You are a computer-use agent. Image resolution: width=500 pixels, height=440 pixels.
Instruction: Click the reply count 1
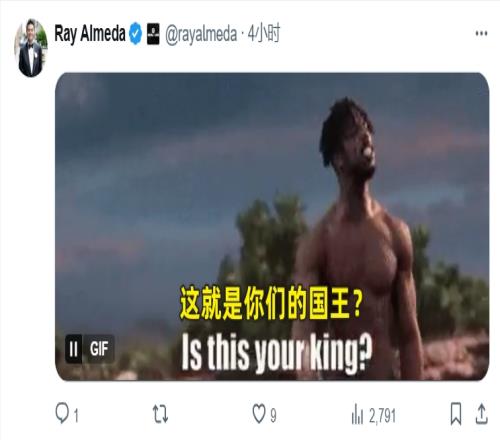[76, 416]
